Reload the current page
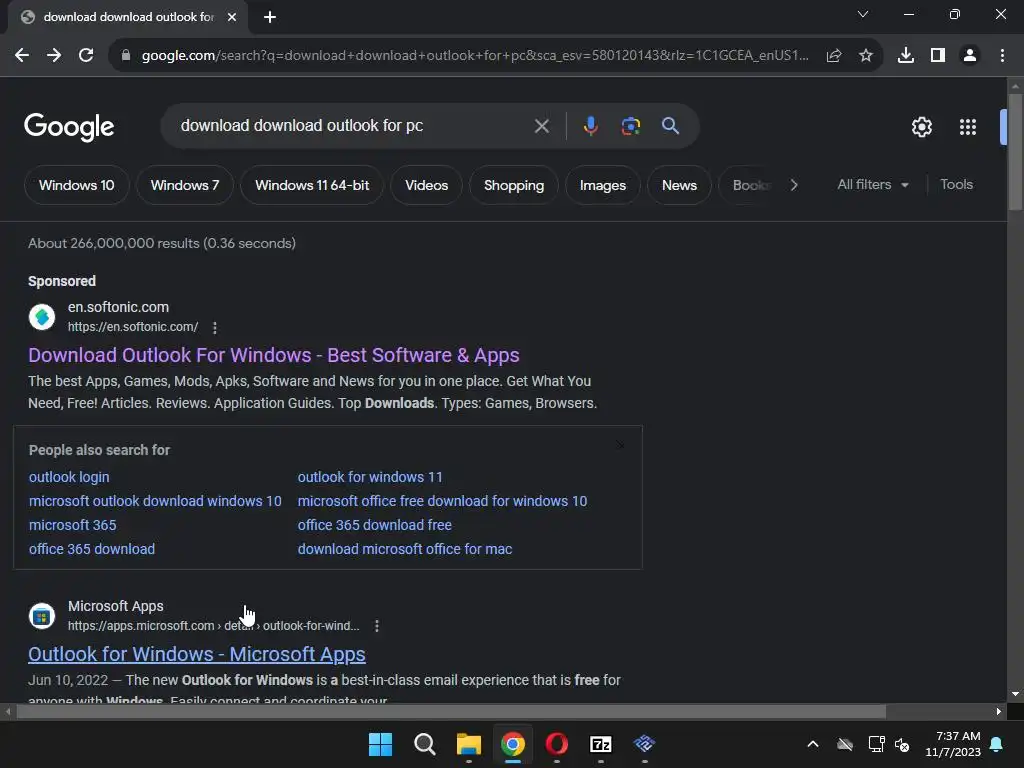Screen dimensions: 1024x768 [86, 56]
